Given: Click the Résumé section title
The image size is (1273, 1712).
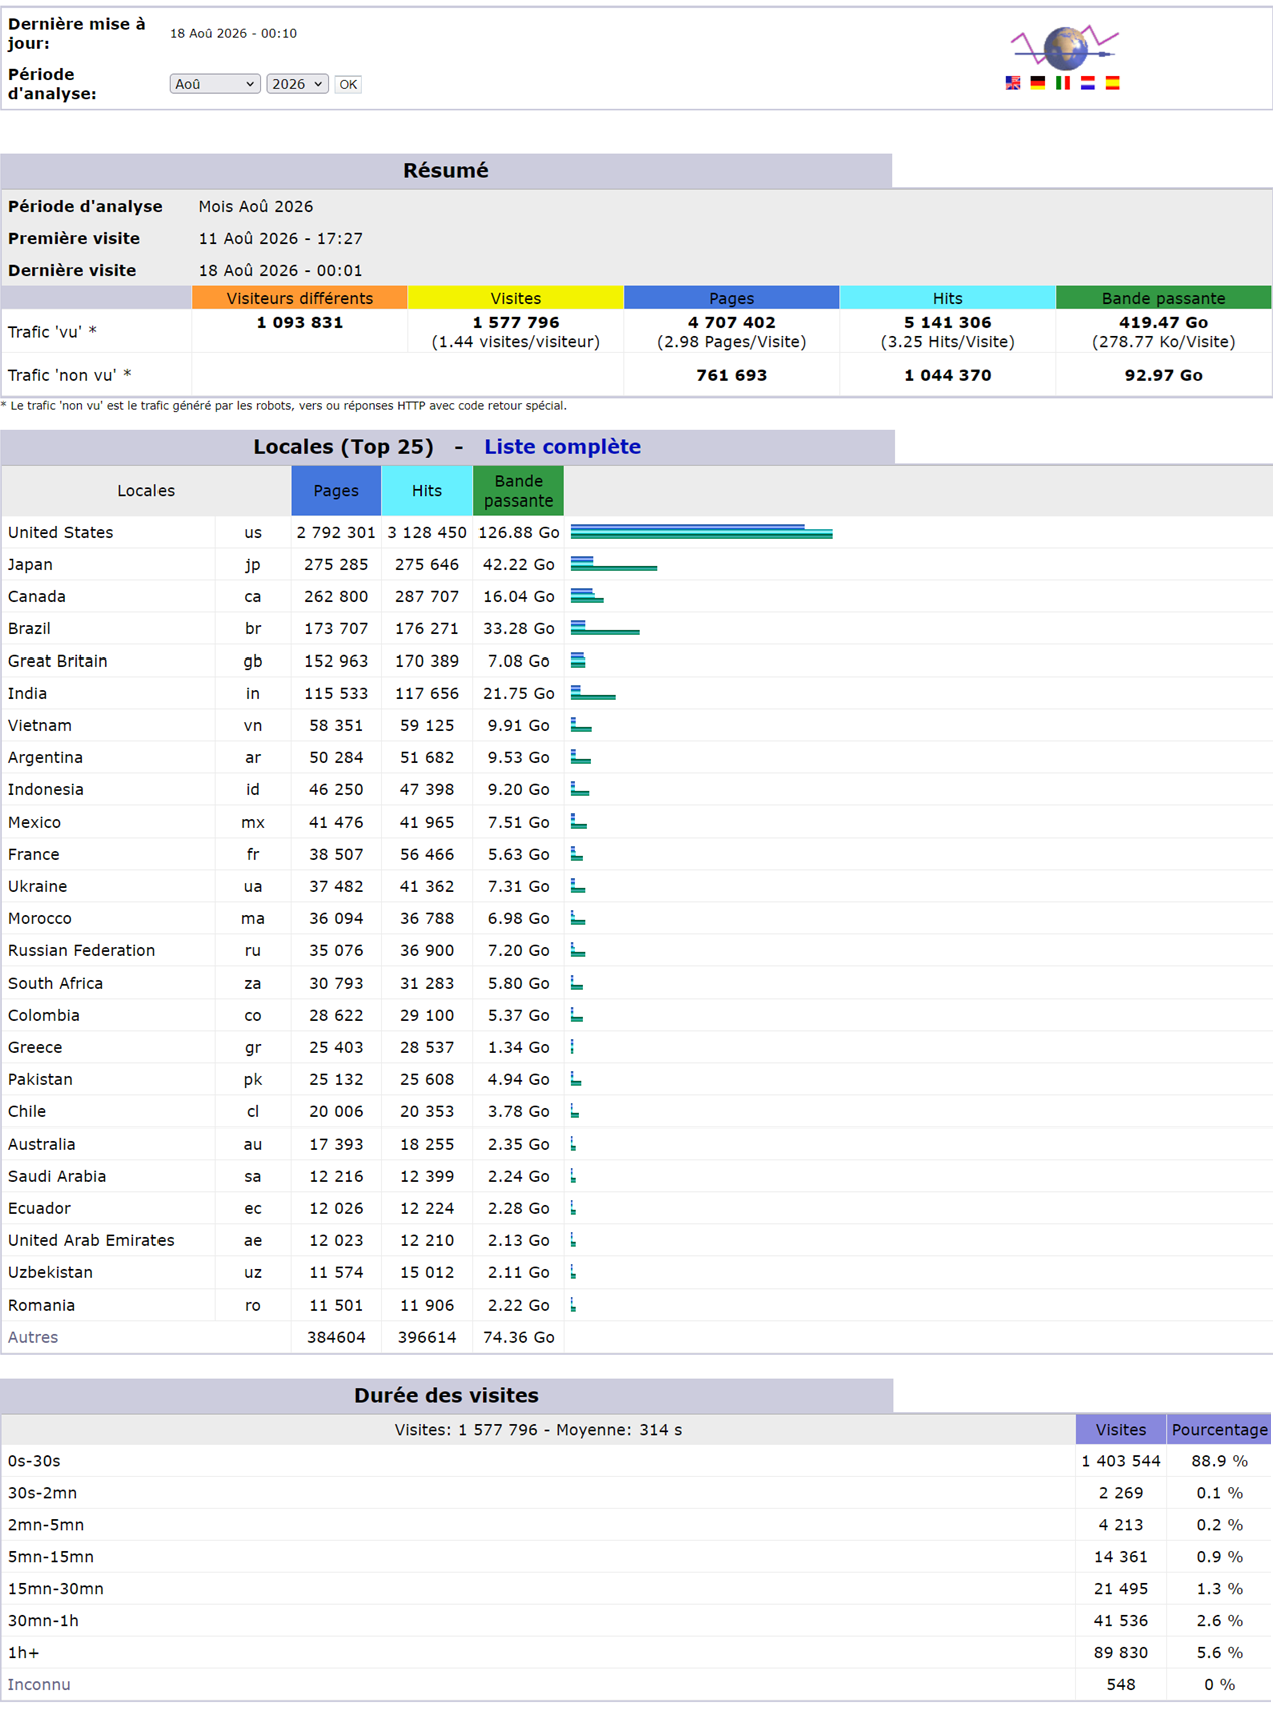Looking at the screenshot, I should pyautogui.click(x=446, y=170).
